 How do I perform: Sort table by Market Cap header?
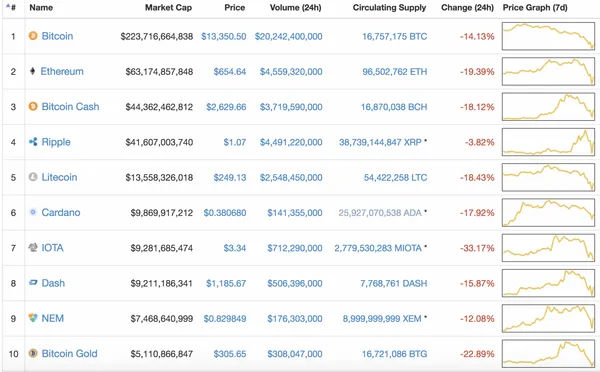(x=168, y=8)
